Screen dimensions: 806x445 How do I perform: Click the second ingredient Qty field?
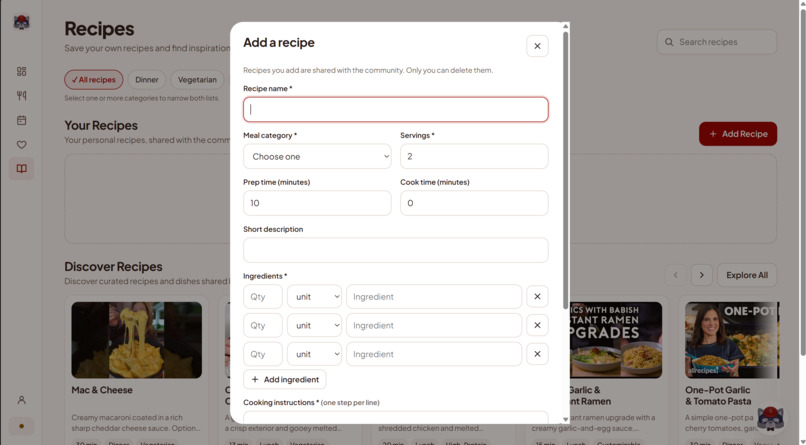coord(263,325)
